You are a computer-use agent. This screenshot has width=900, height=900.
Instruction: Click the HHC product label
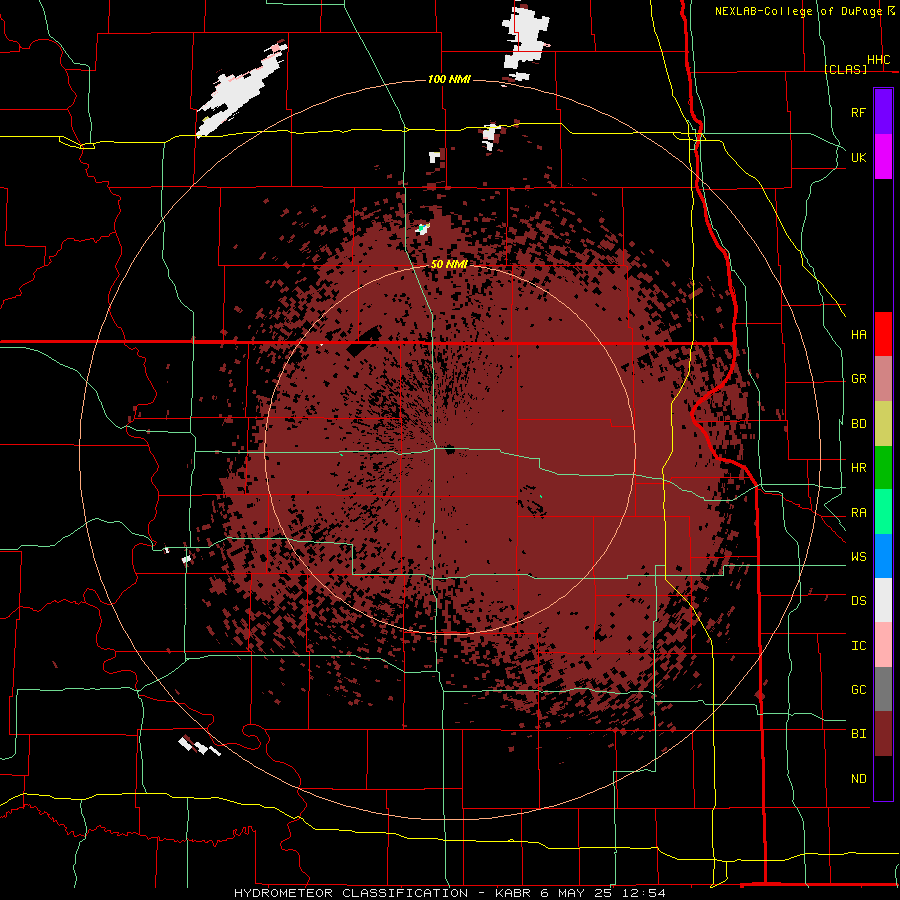pyautogui.click(x=878, y=60)
